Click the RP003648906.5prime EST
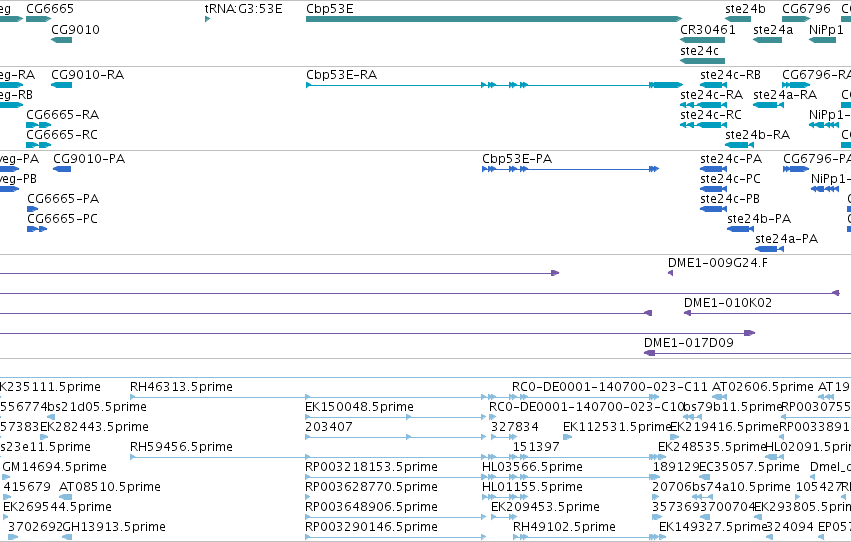The width and height of the screenshot is (851, 542). pyautogui.click(x=396, y=518)
